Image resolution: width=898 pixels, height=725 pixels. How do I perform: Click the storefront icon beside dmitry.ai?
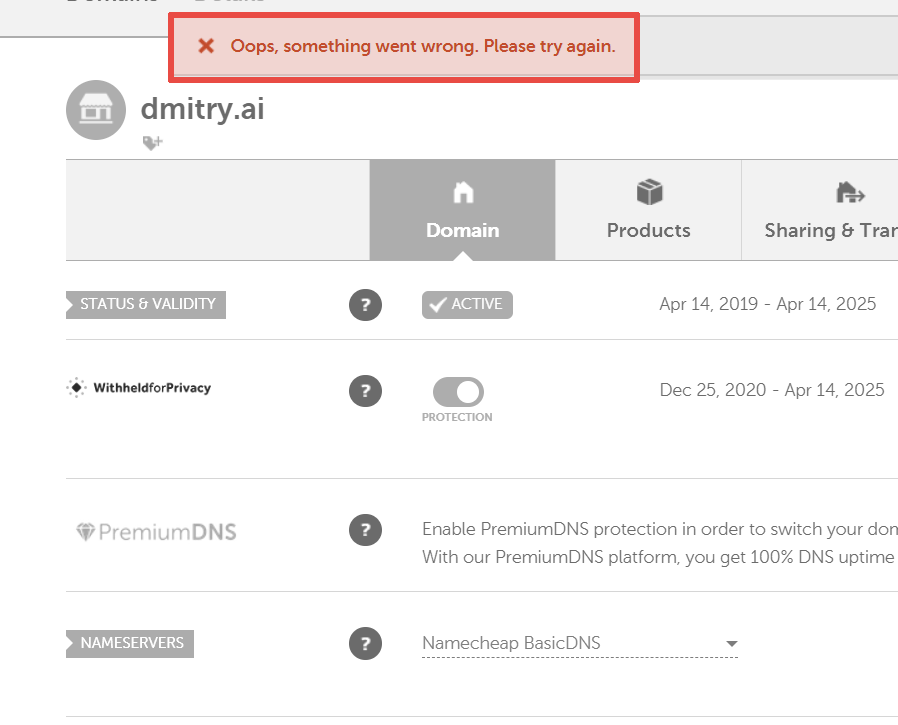96,110
